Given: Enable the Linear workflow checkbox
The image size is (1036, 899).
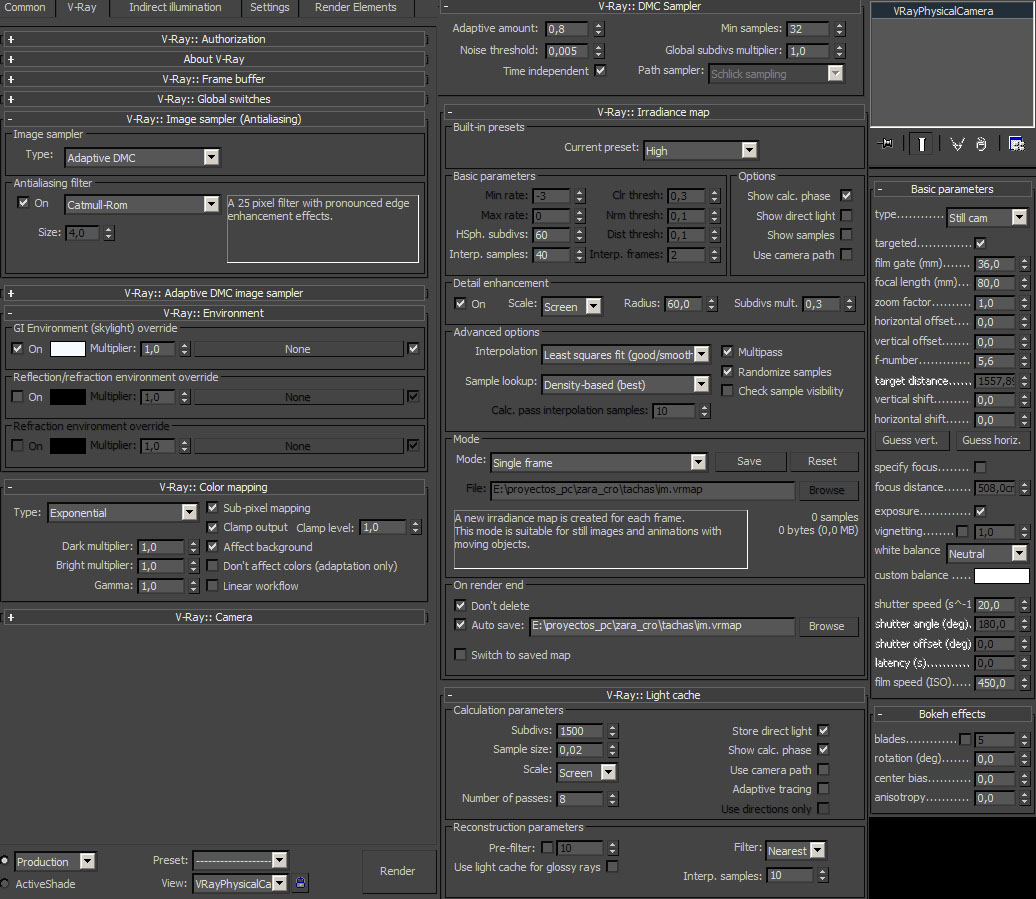Looking at the screenshot, I should coord(212,585).
